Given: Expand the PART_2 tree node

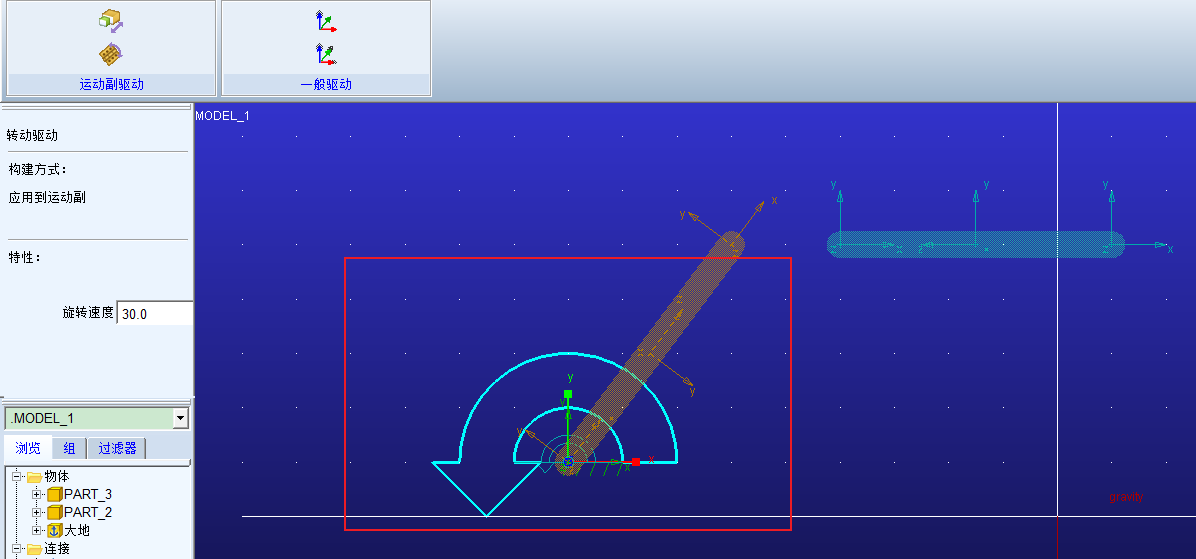Looking at the screenshot, I should click(x=36, y=512).
